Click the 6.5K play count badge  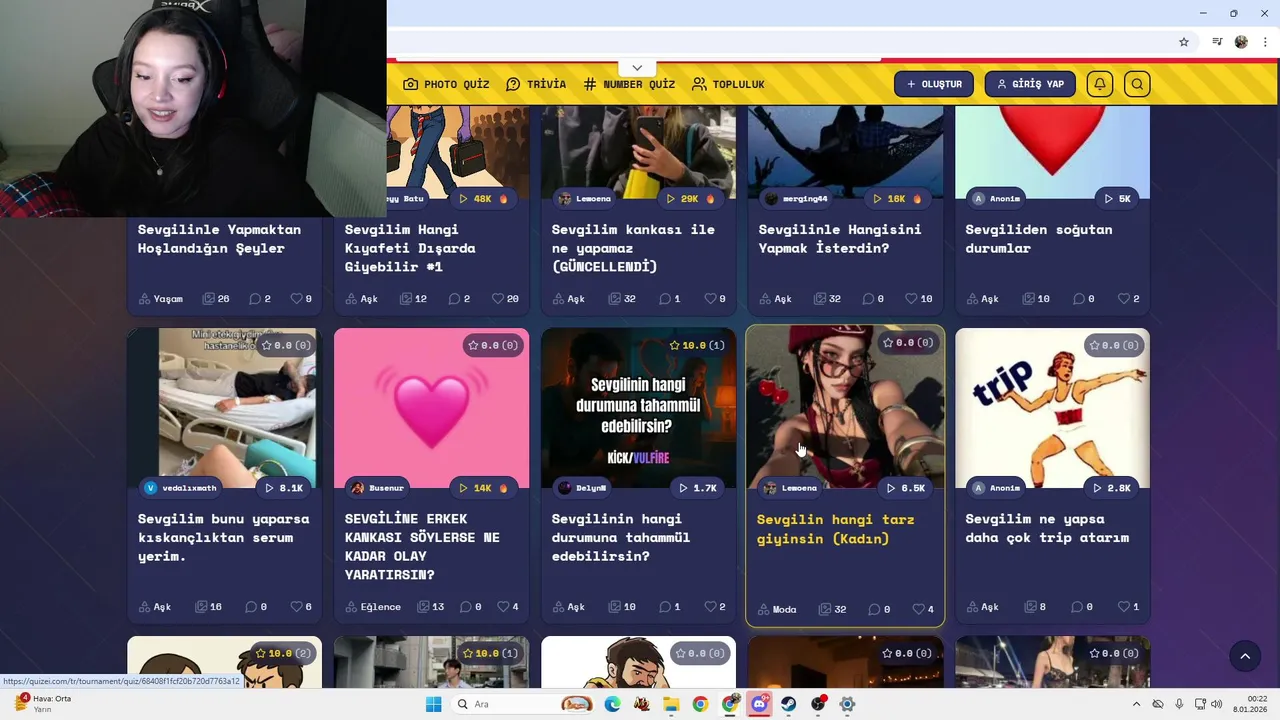tap(906, 488)
